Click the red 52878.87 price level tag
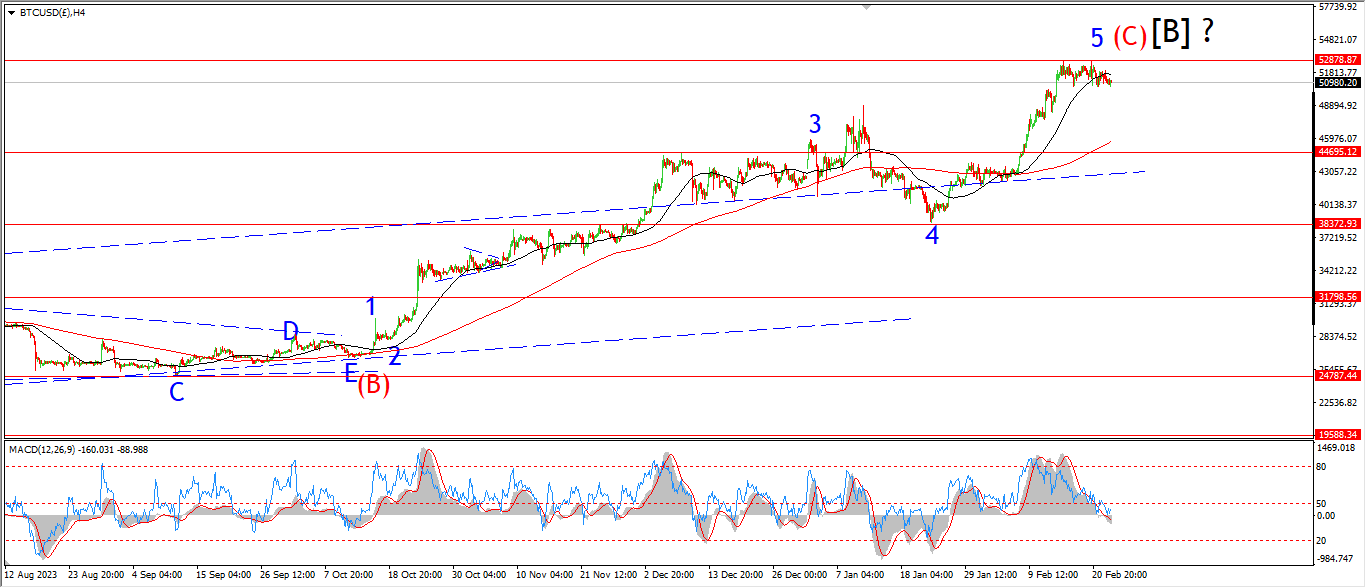 pos(1337,60)
